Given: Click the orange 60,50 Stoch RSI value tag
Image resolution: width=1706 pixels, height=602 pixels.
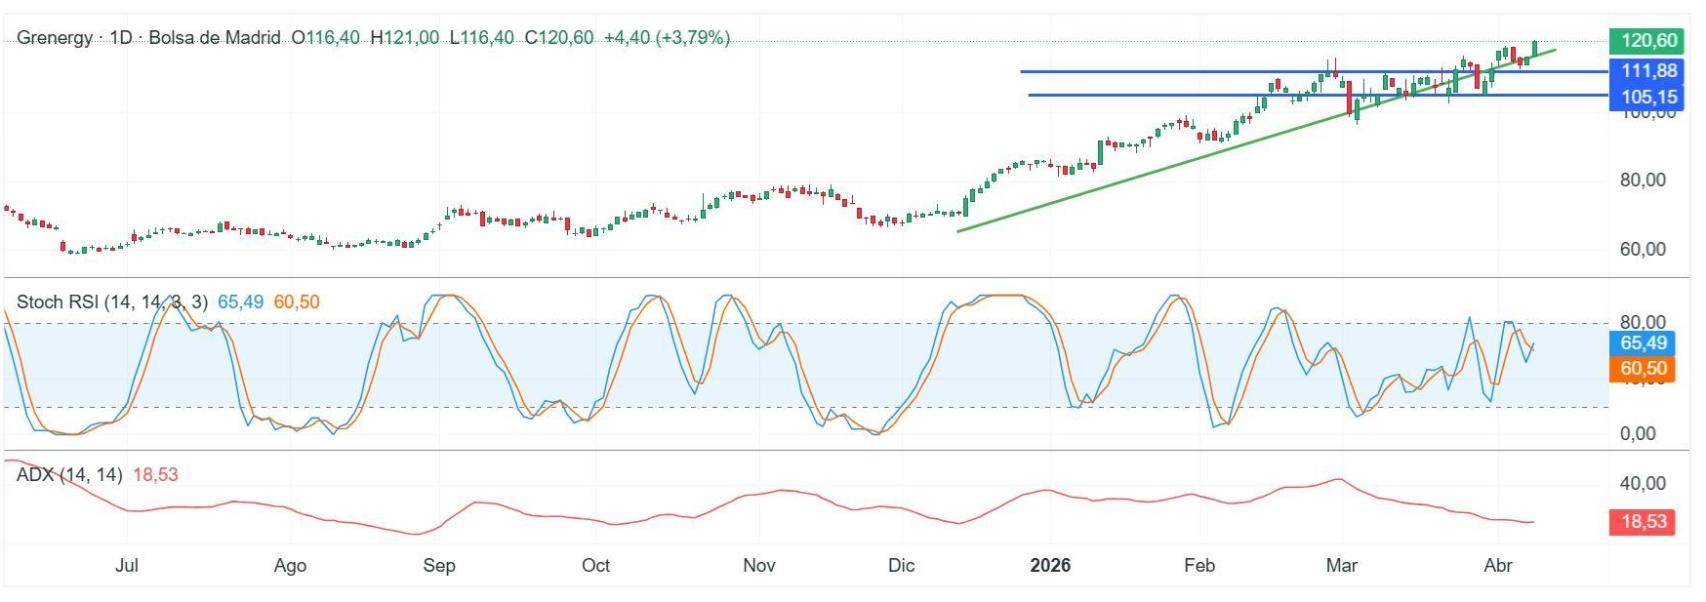Looking at the screenshot, I should point(1642,369).
